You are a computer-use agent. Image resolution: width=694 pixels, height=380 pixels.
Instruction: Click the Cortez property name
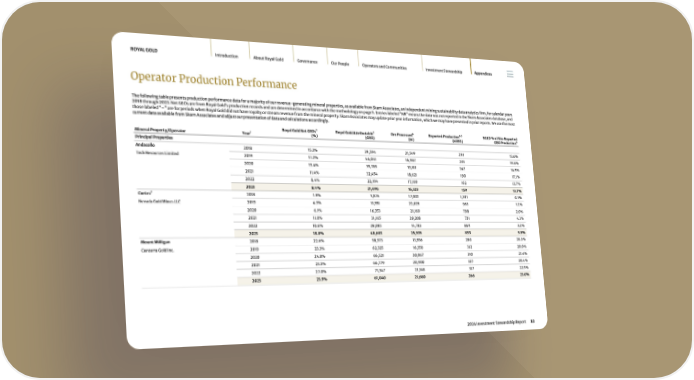click(x=145, y=192)
